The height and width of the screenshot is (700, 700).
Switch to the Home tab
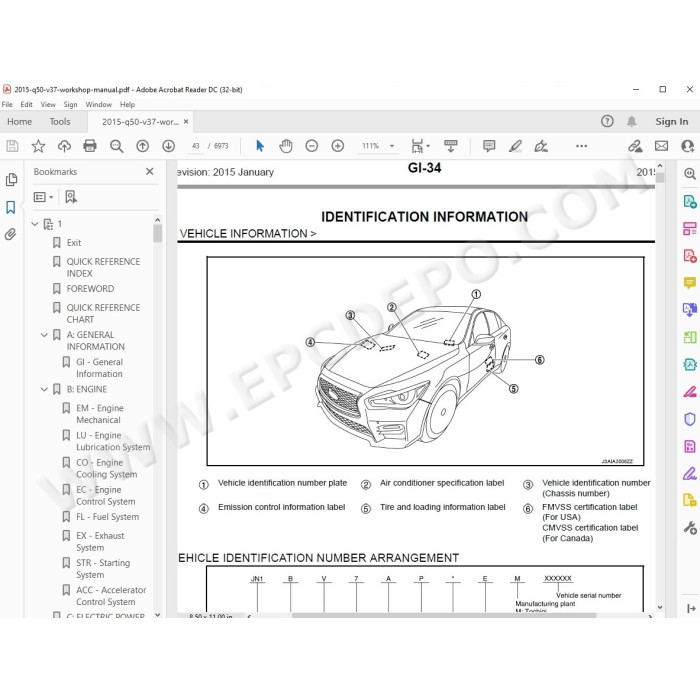pyautogui.click(x=20, y=121)
